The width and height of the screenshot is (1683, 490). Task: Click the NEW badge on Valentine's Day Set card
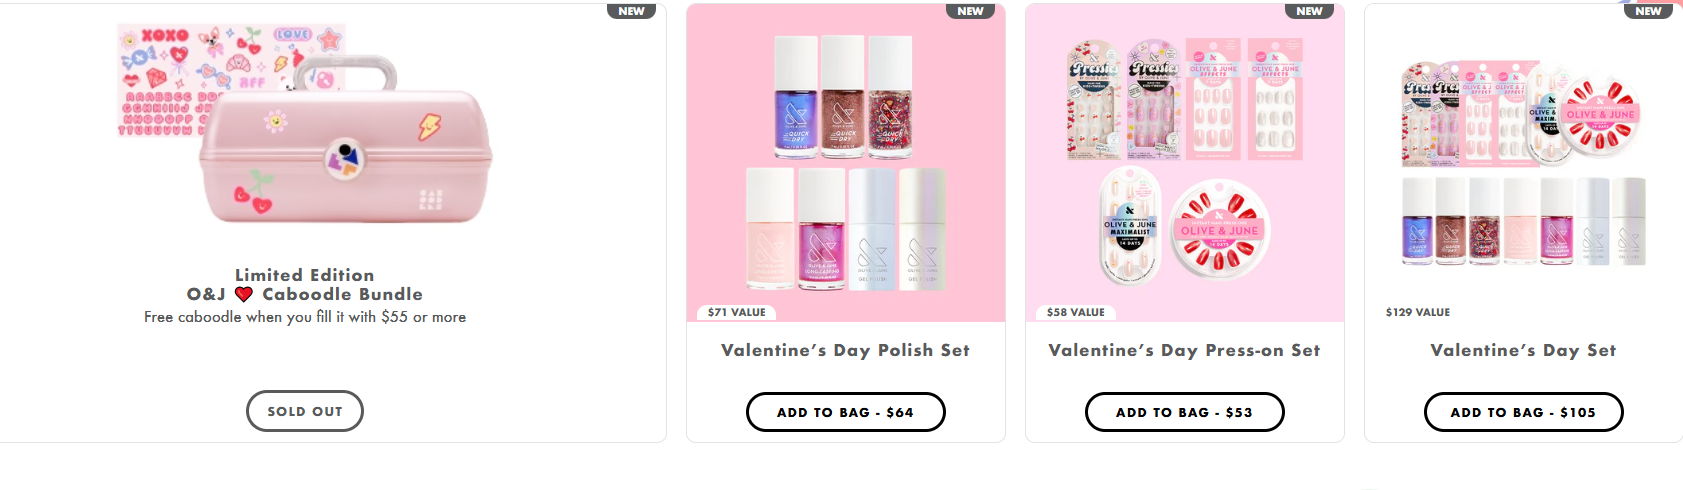pos(1648,11)
